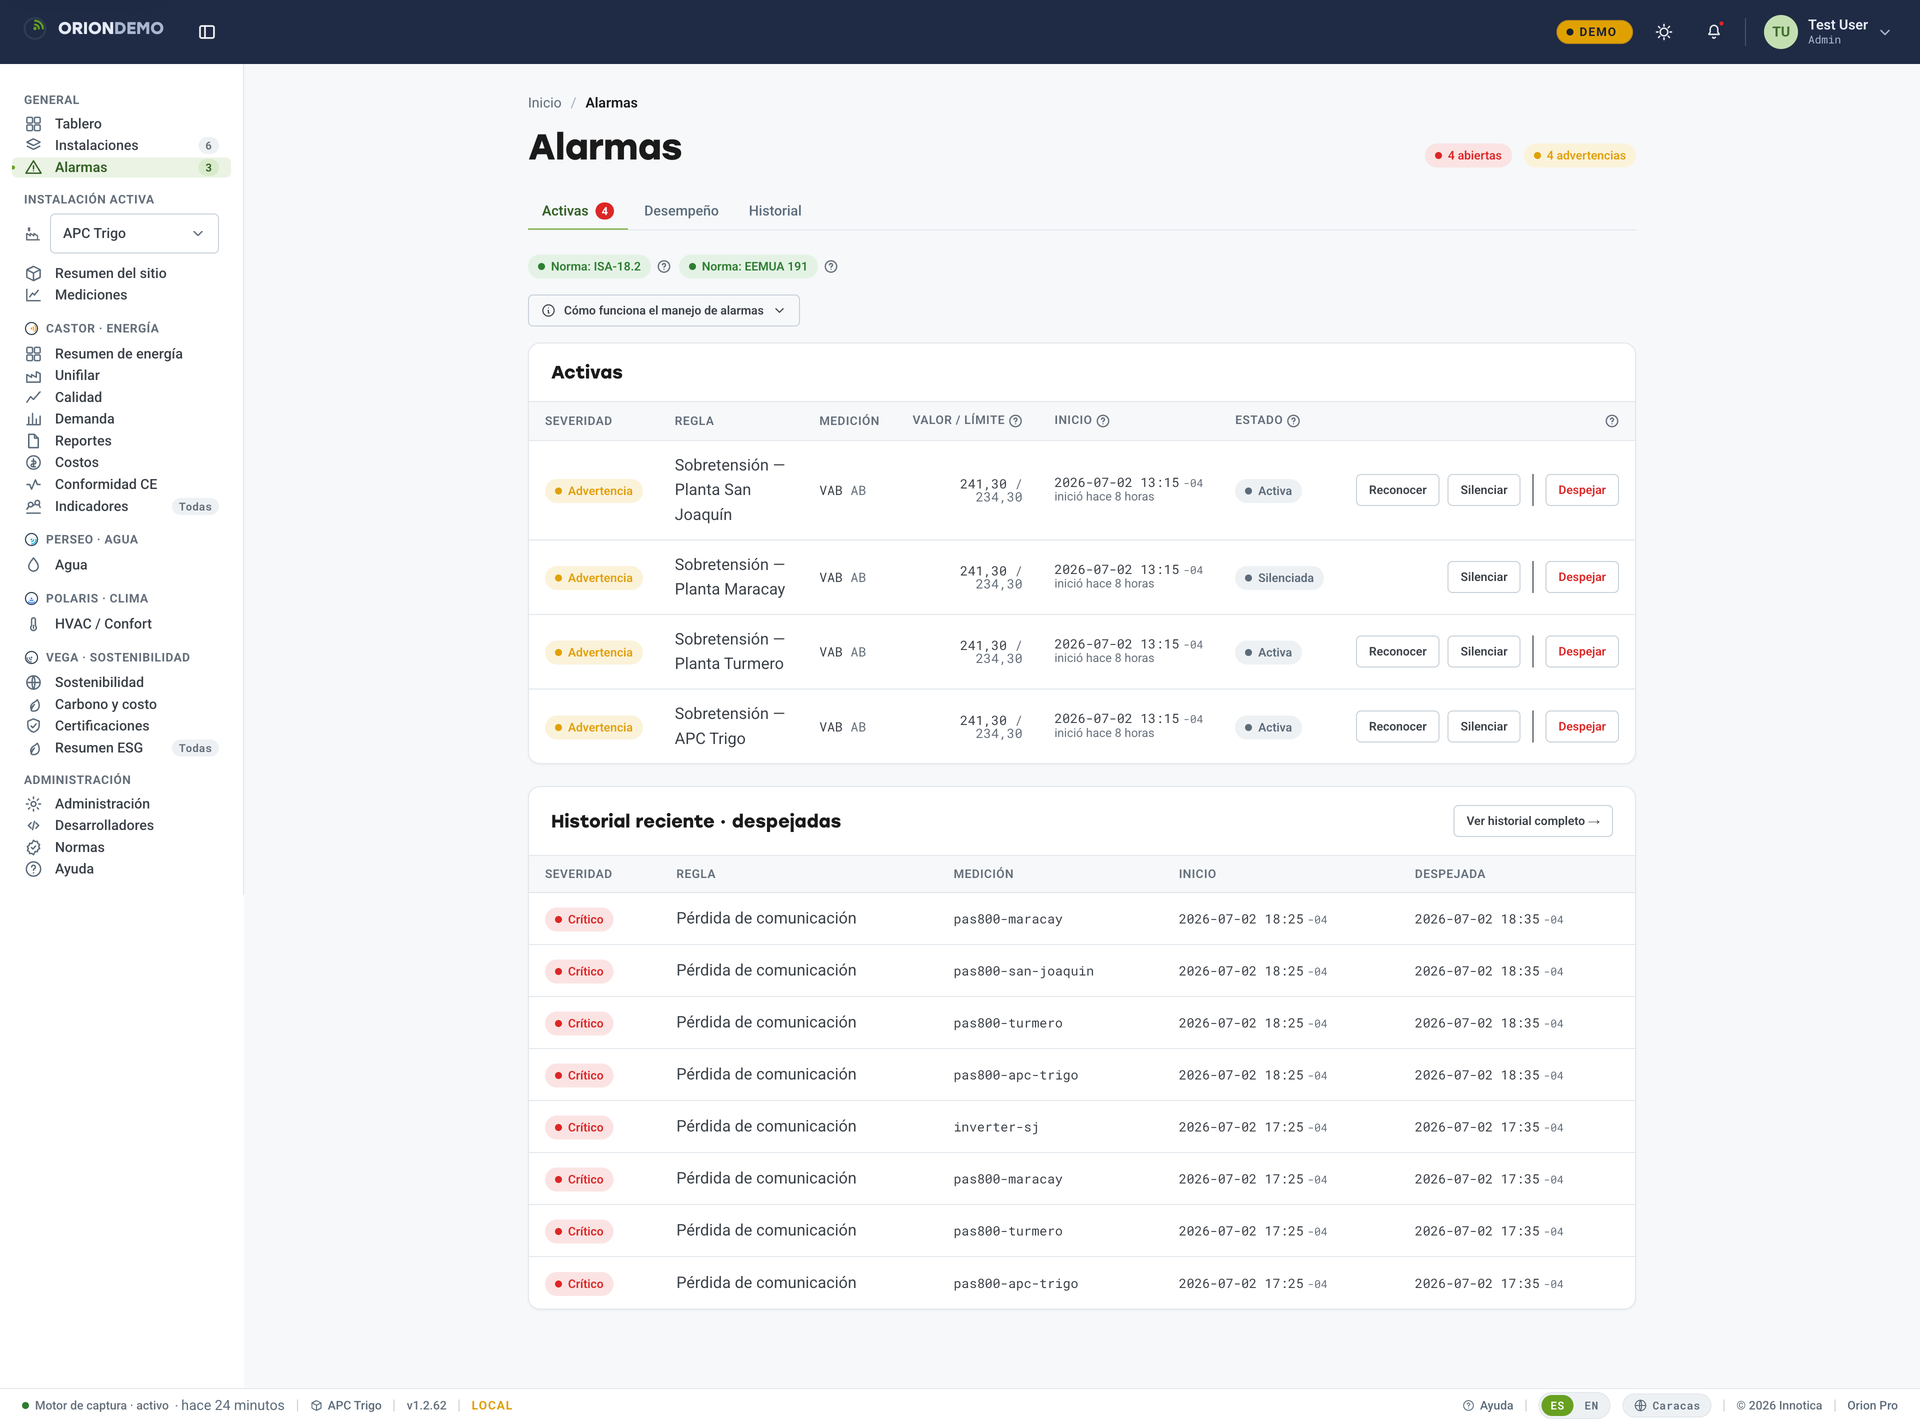The image size is (1920, 1422).
Task: Switch to the Desempeño tab
Action: [681, 211]
